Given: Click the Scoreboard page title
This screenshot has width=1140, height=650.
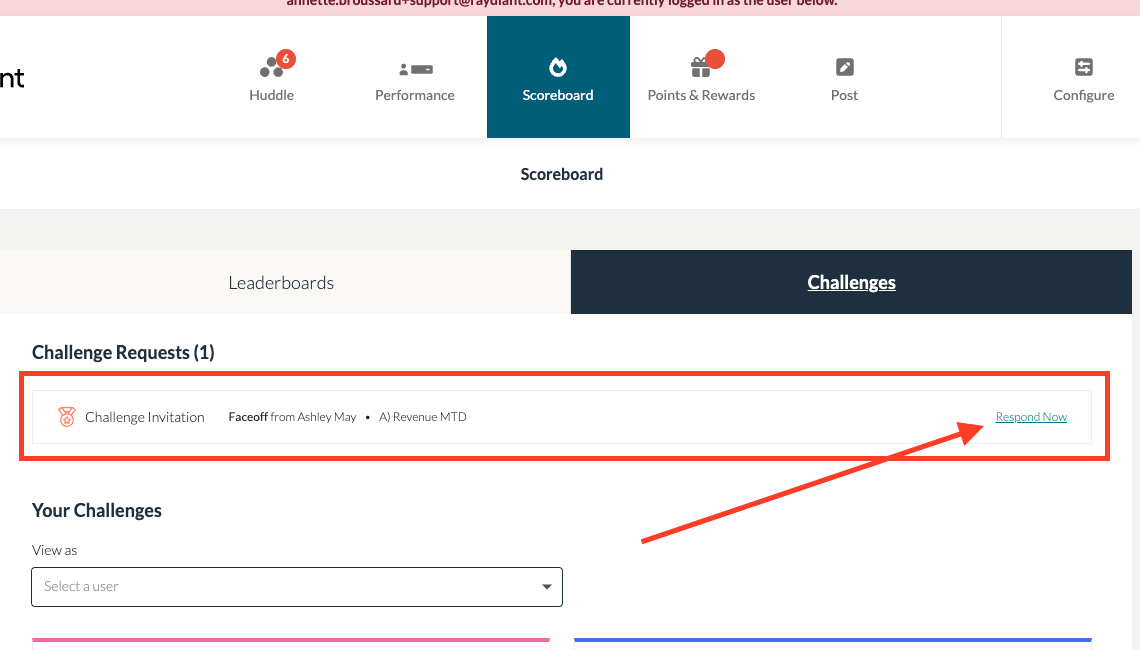Looking at the screenshot, I should [561, 174].
